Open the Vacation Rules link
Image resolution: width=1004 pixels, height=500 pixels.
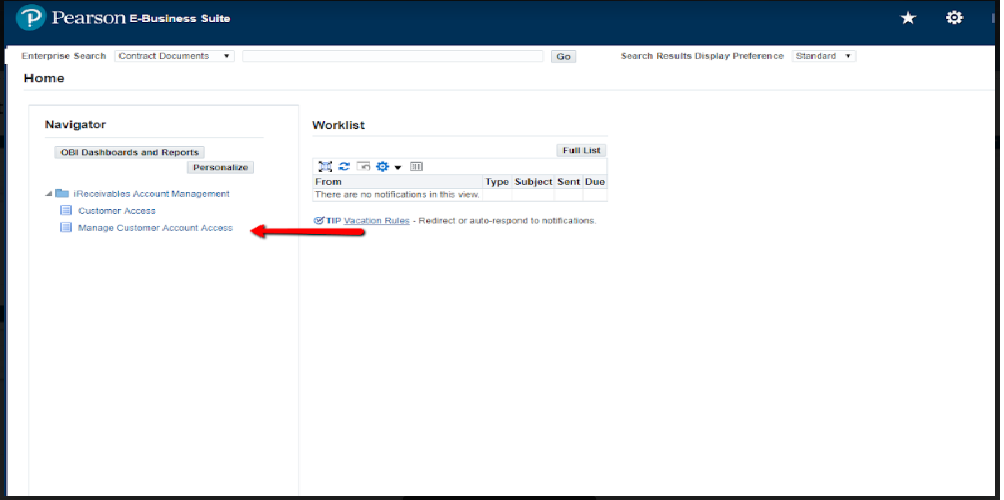click(x=376, y=221)
